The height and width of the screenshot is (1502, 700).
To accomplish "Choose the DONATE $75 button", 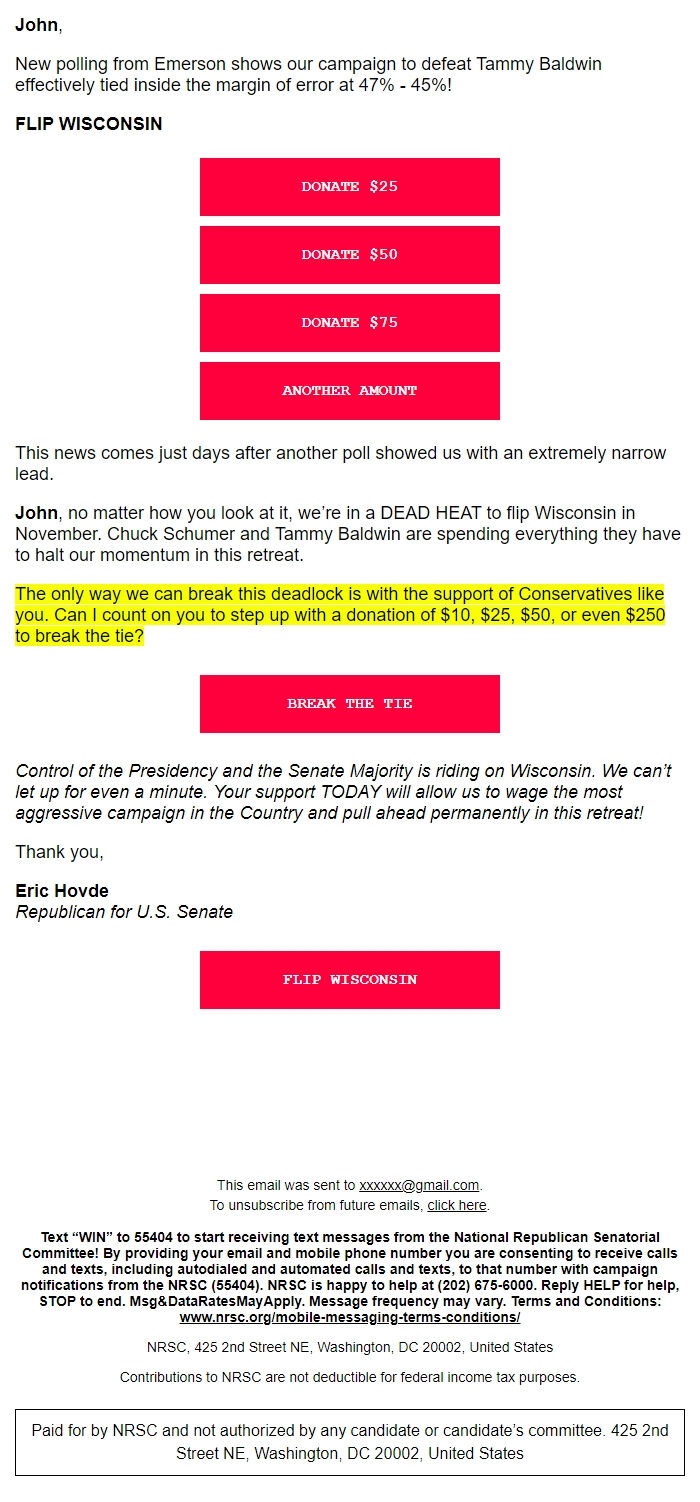I will pyautogui.click(x=350, y=322).
